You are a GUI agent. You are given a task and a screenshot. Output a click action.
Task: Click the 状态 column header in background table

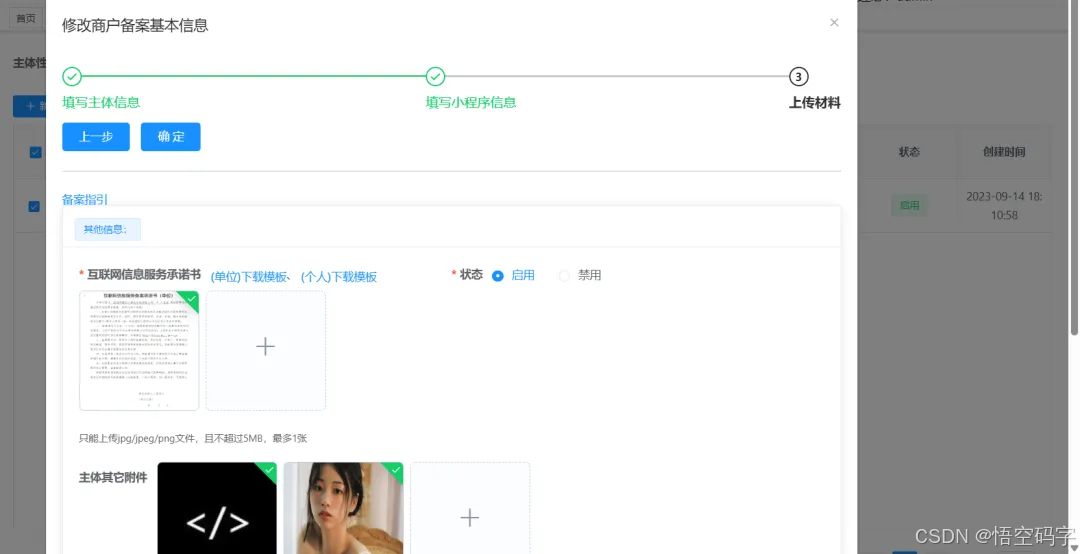[x=909, y=152]
